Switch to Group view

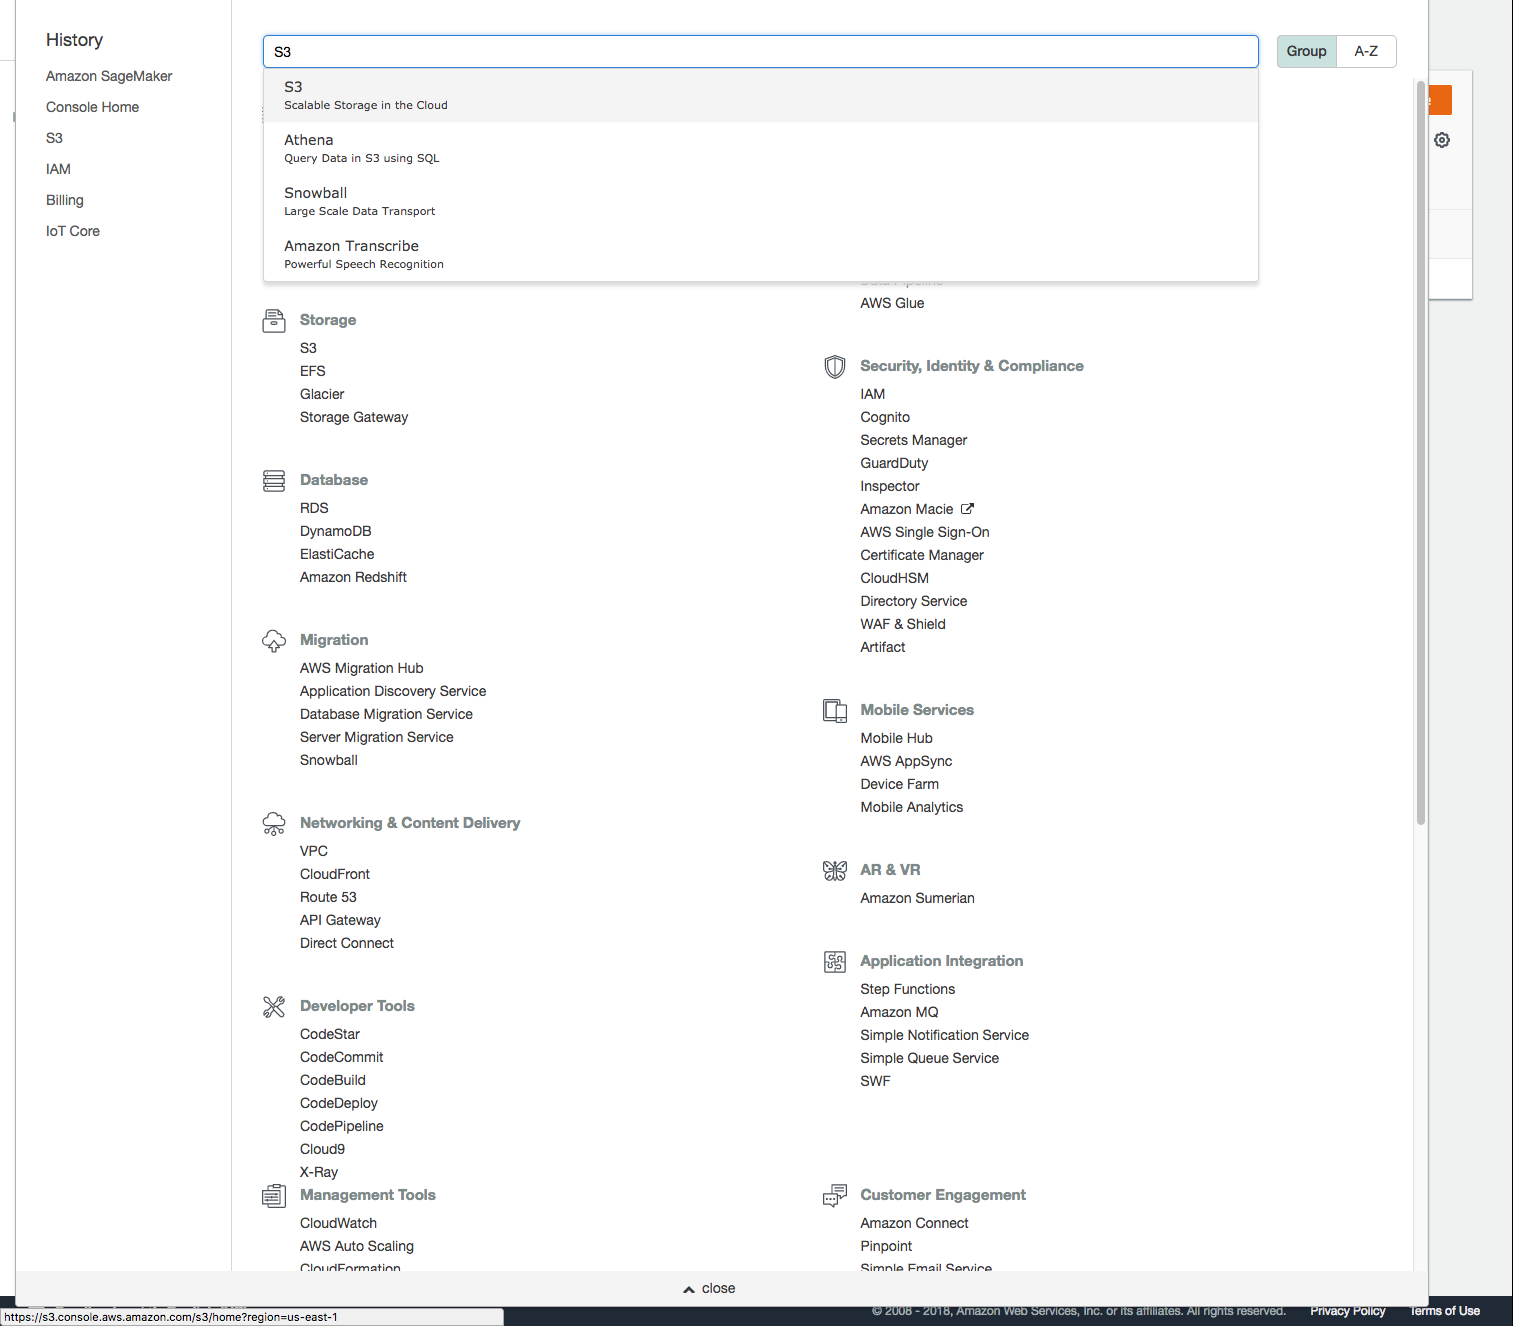click(x=1307, y=51)
